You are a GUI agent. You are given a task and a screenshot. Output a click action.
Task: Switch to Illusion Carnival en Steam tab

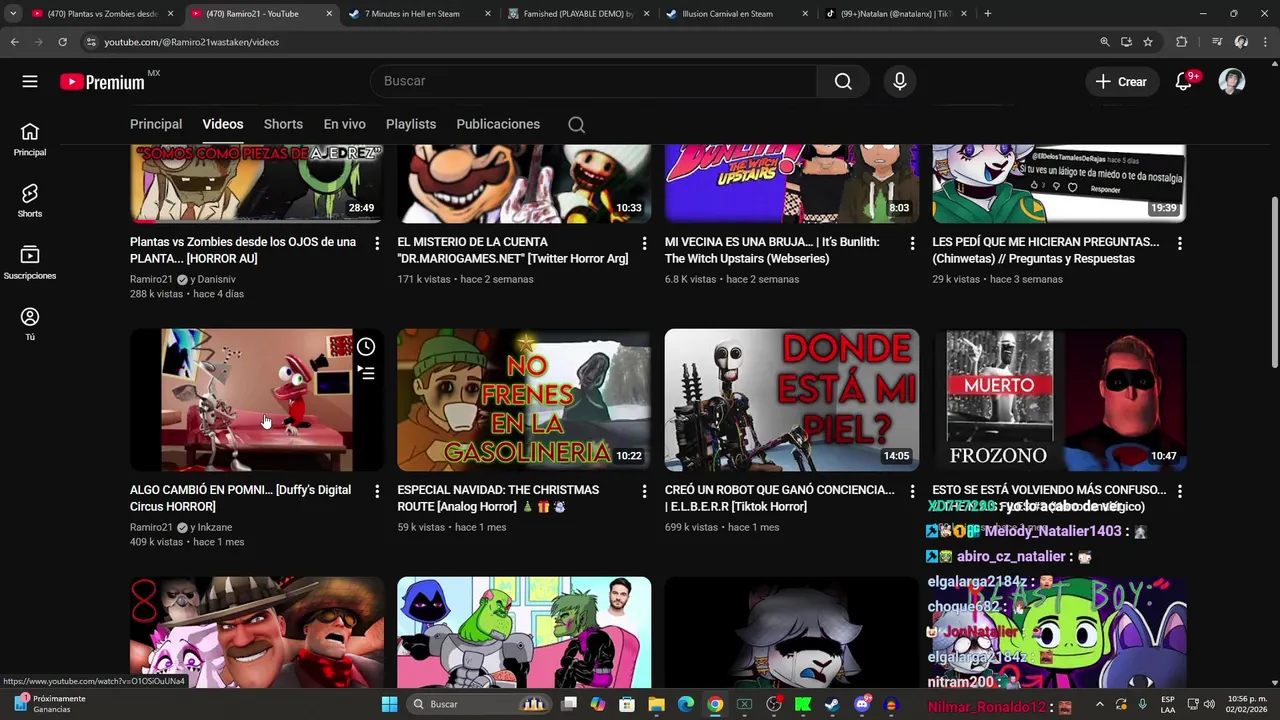(735, 14)
